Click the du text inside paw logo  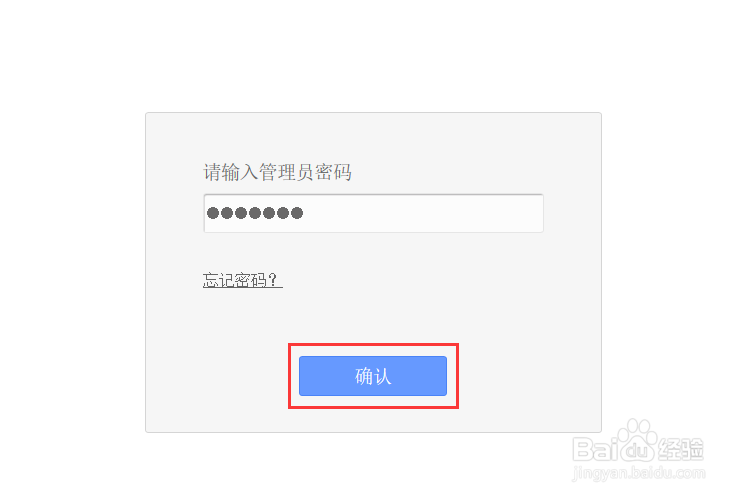point(638,450)
